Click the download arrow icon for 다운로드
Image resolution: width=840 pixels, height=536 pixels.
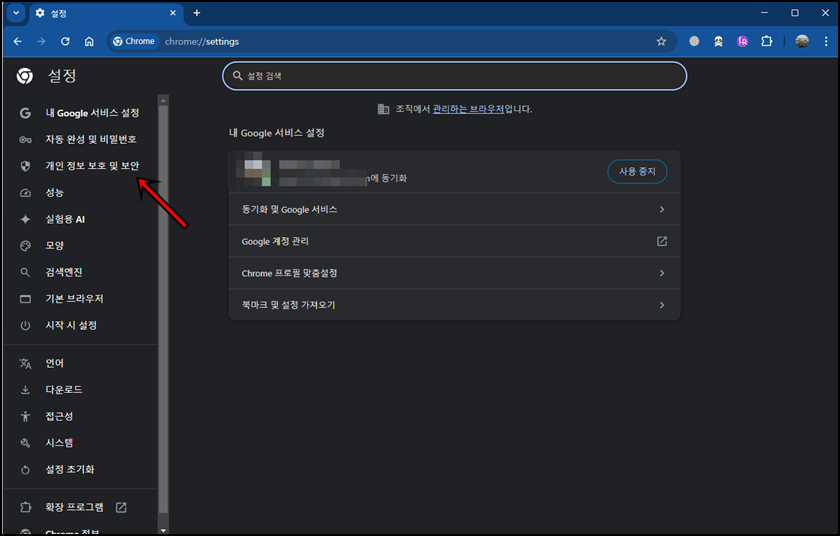pos(25,390)
